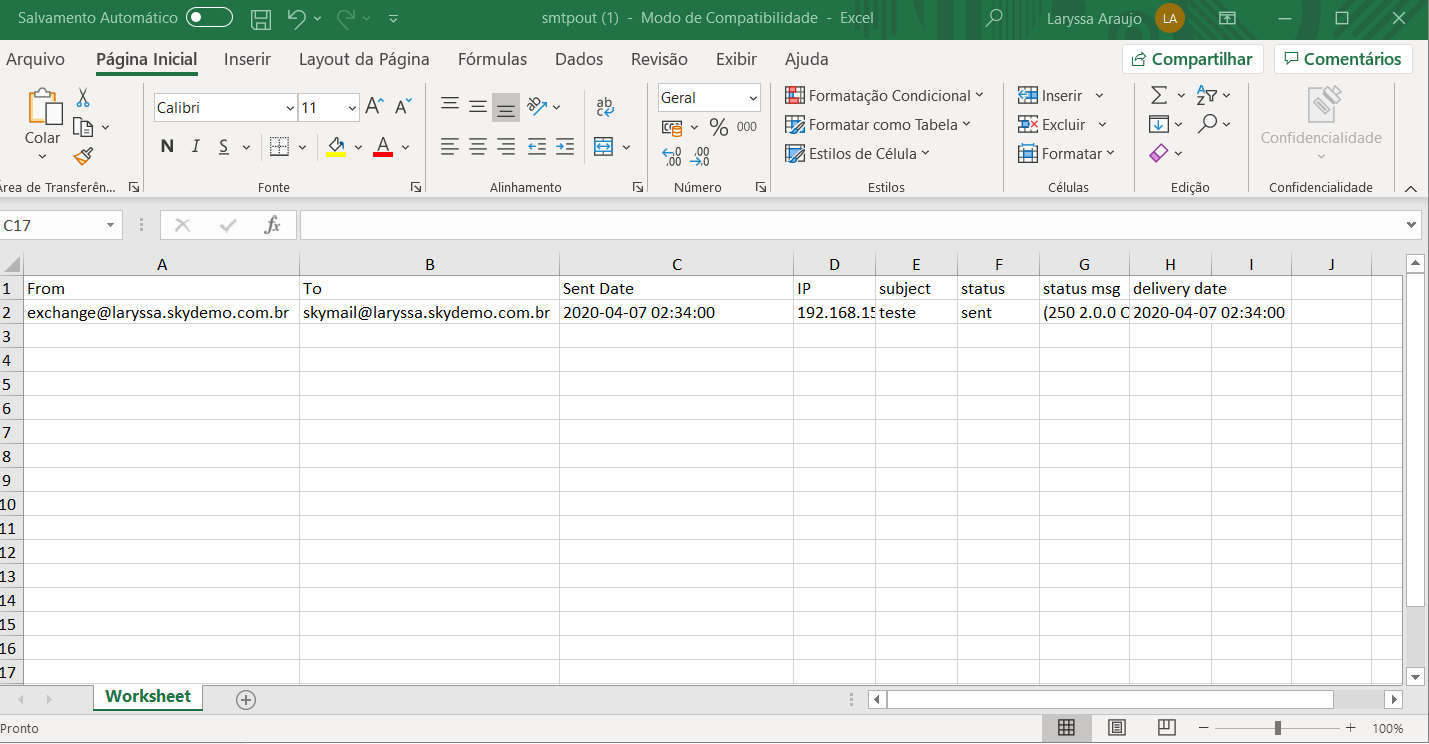Click the Merge and Center cells icon
1429x744 pixels.
(603, 147)
